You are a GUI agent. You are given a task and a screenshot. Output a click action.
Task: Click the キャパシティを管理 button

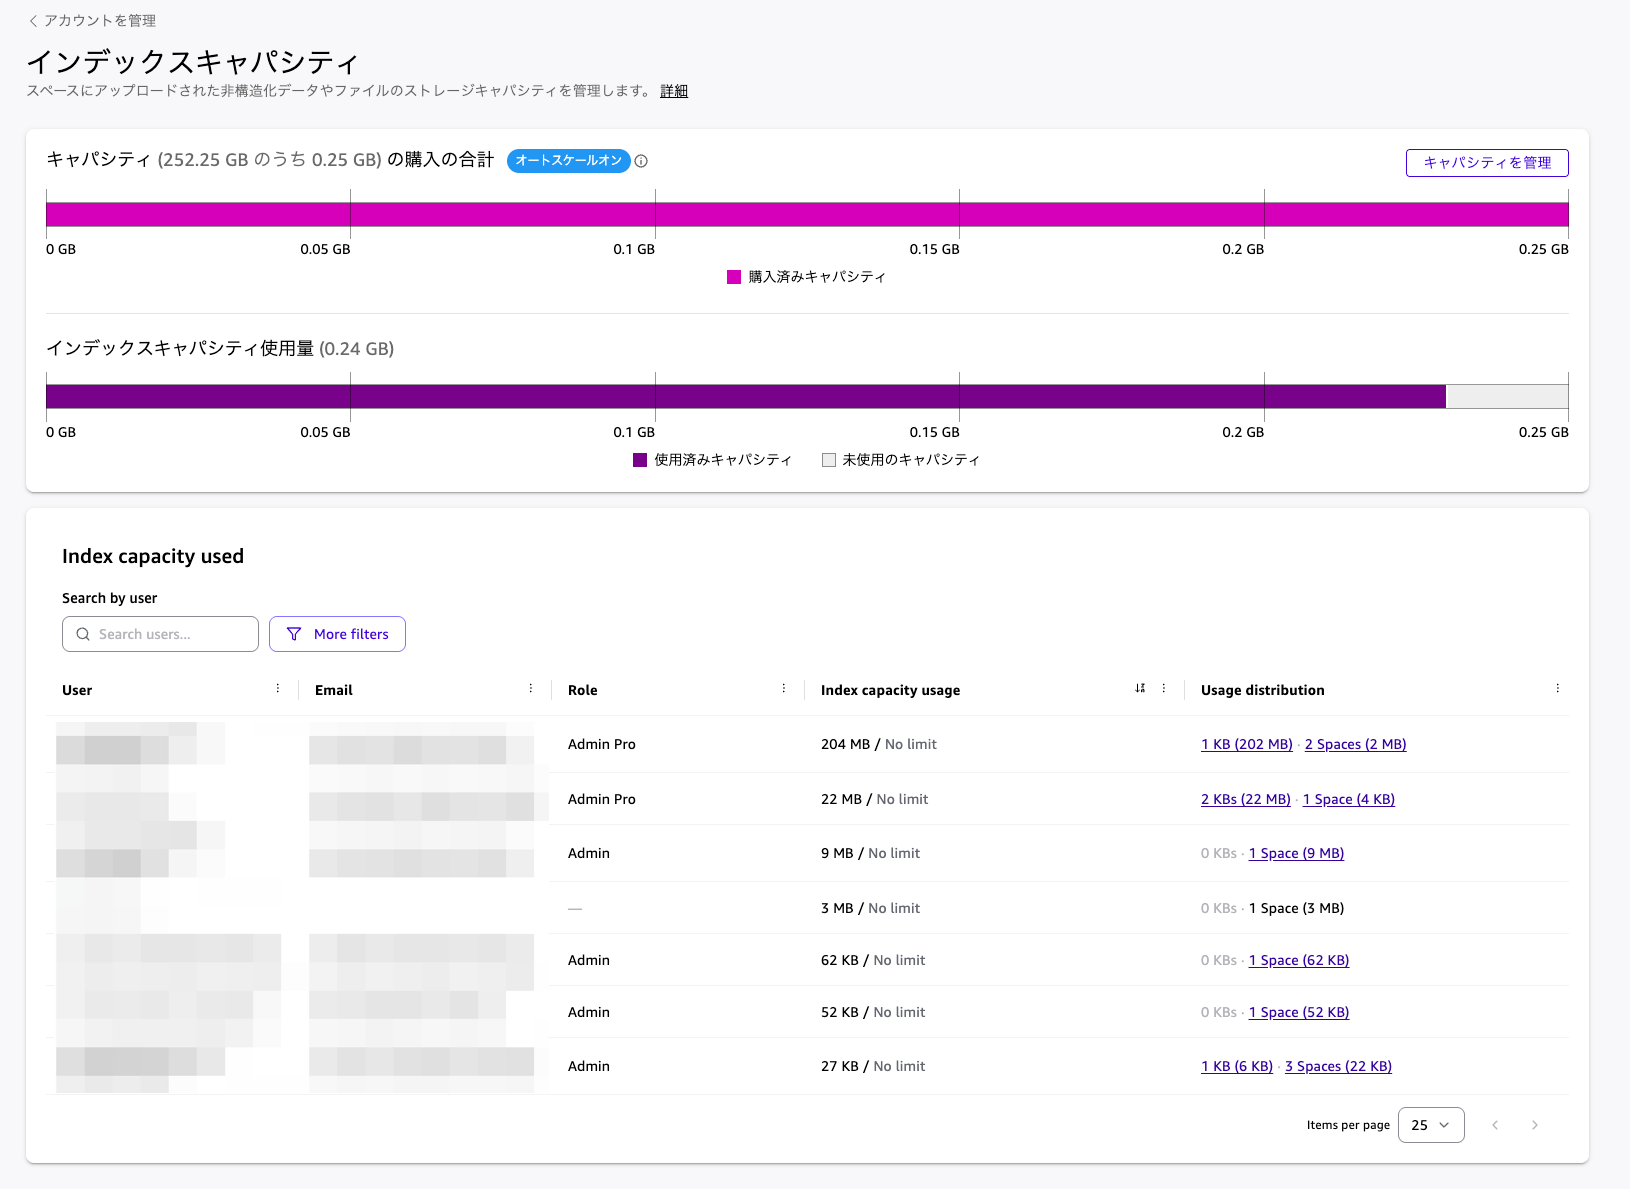tap(1487, 163)
